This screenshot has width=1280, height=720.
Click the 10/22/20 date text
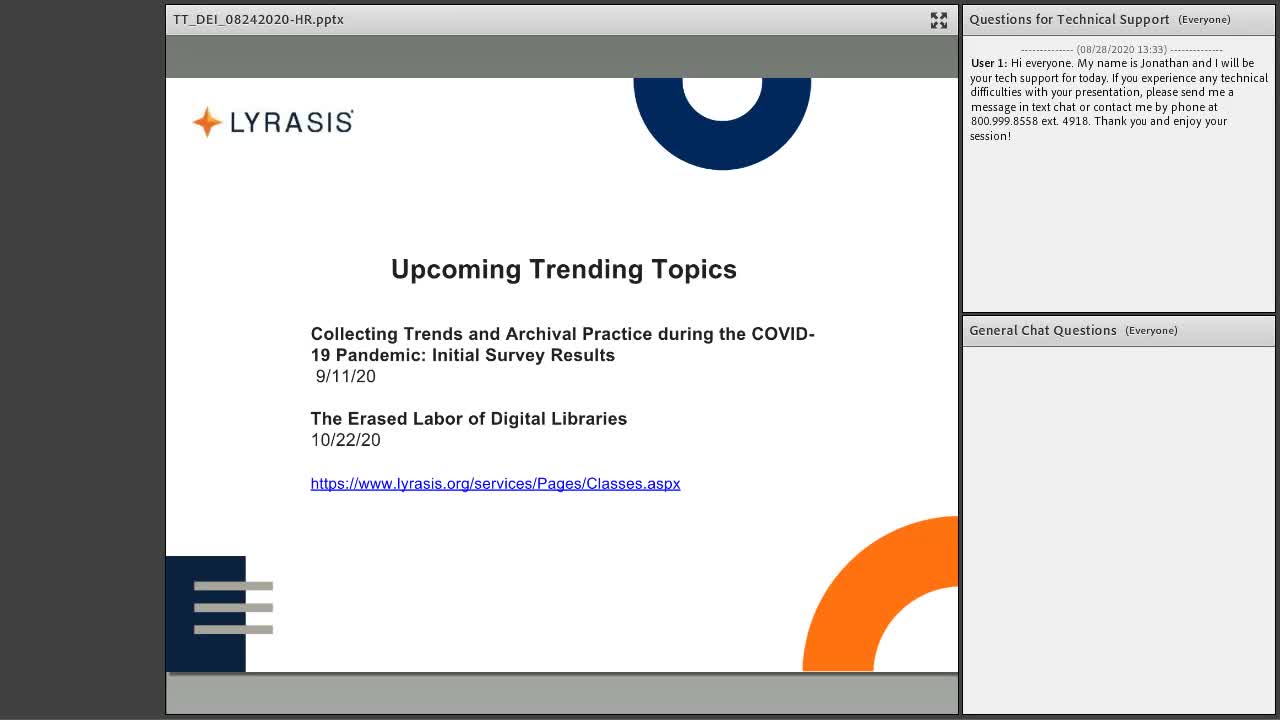coord(345,440)
